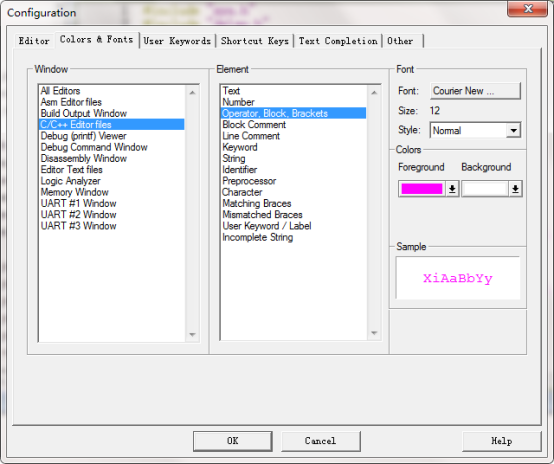The height and width of the screenshot is (464, 554).
Task: Select Operator, Block, Brackets element
Action: click(293, 113)
